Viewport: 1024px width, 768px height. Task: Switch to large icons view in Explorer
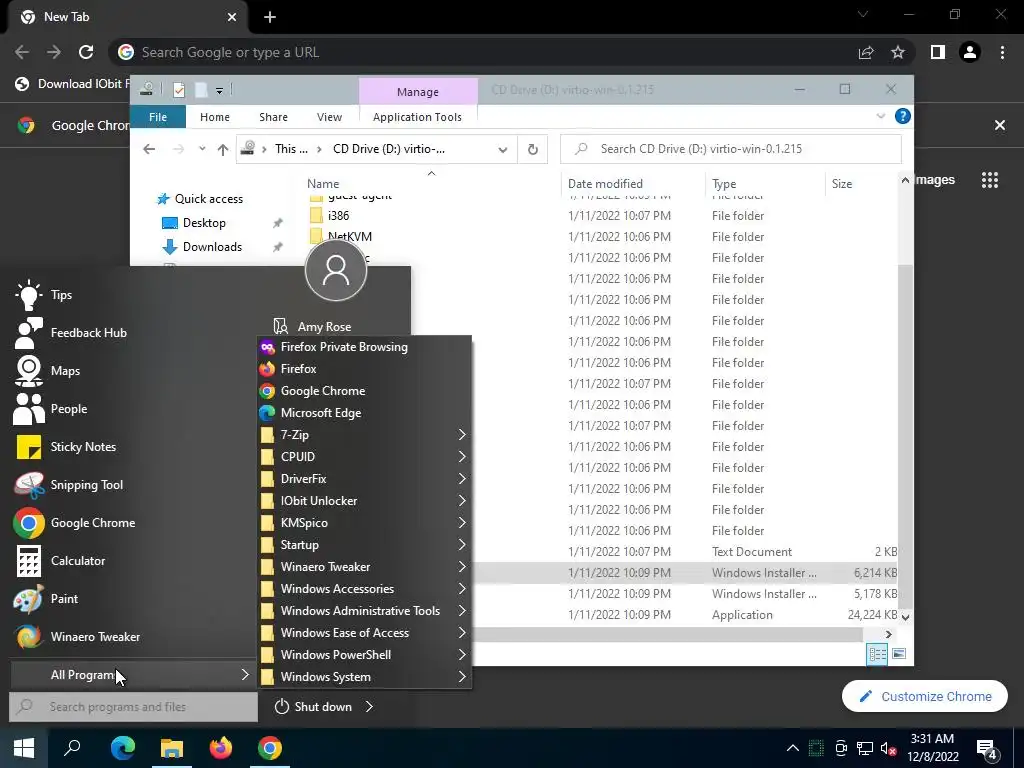click(899, 654)
